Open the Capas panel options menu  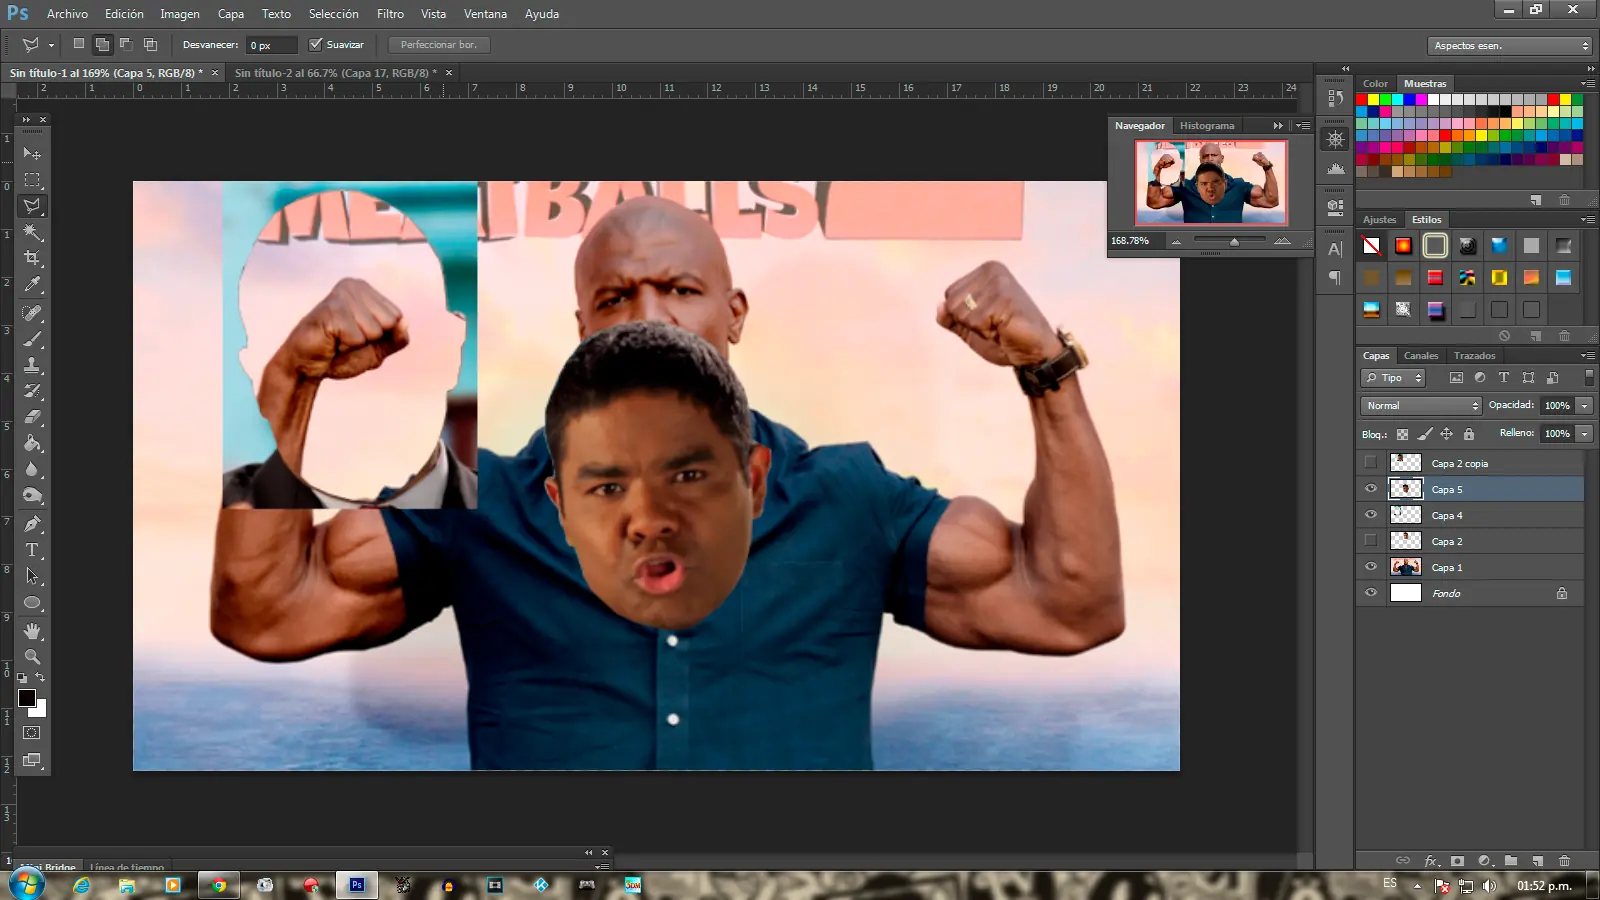click(1588, 356)
